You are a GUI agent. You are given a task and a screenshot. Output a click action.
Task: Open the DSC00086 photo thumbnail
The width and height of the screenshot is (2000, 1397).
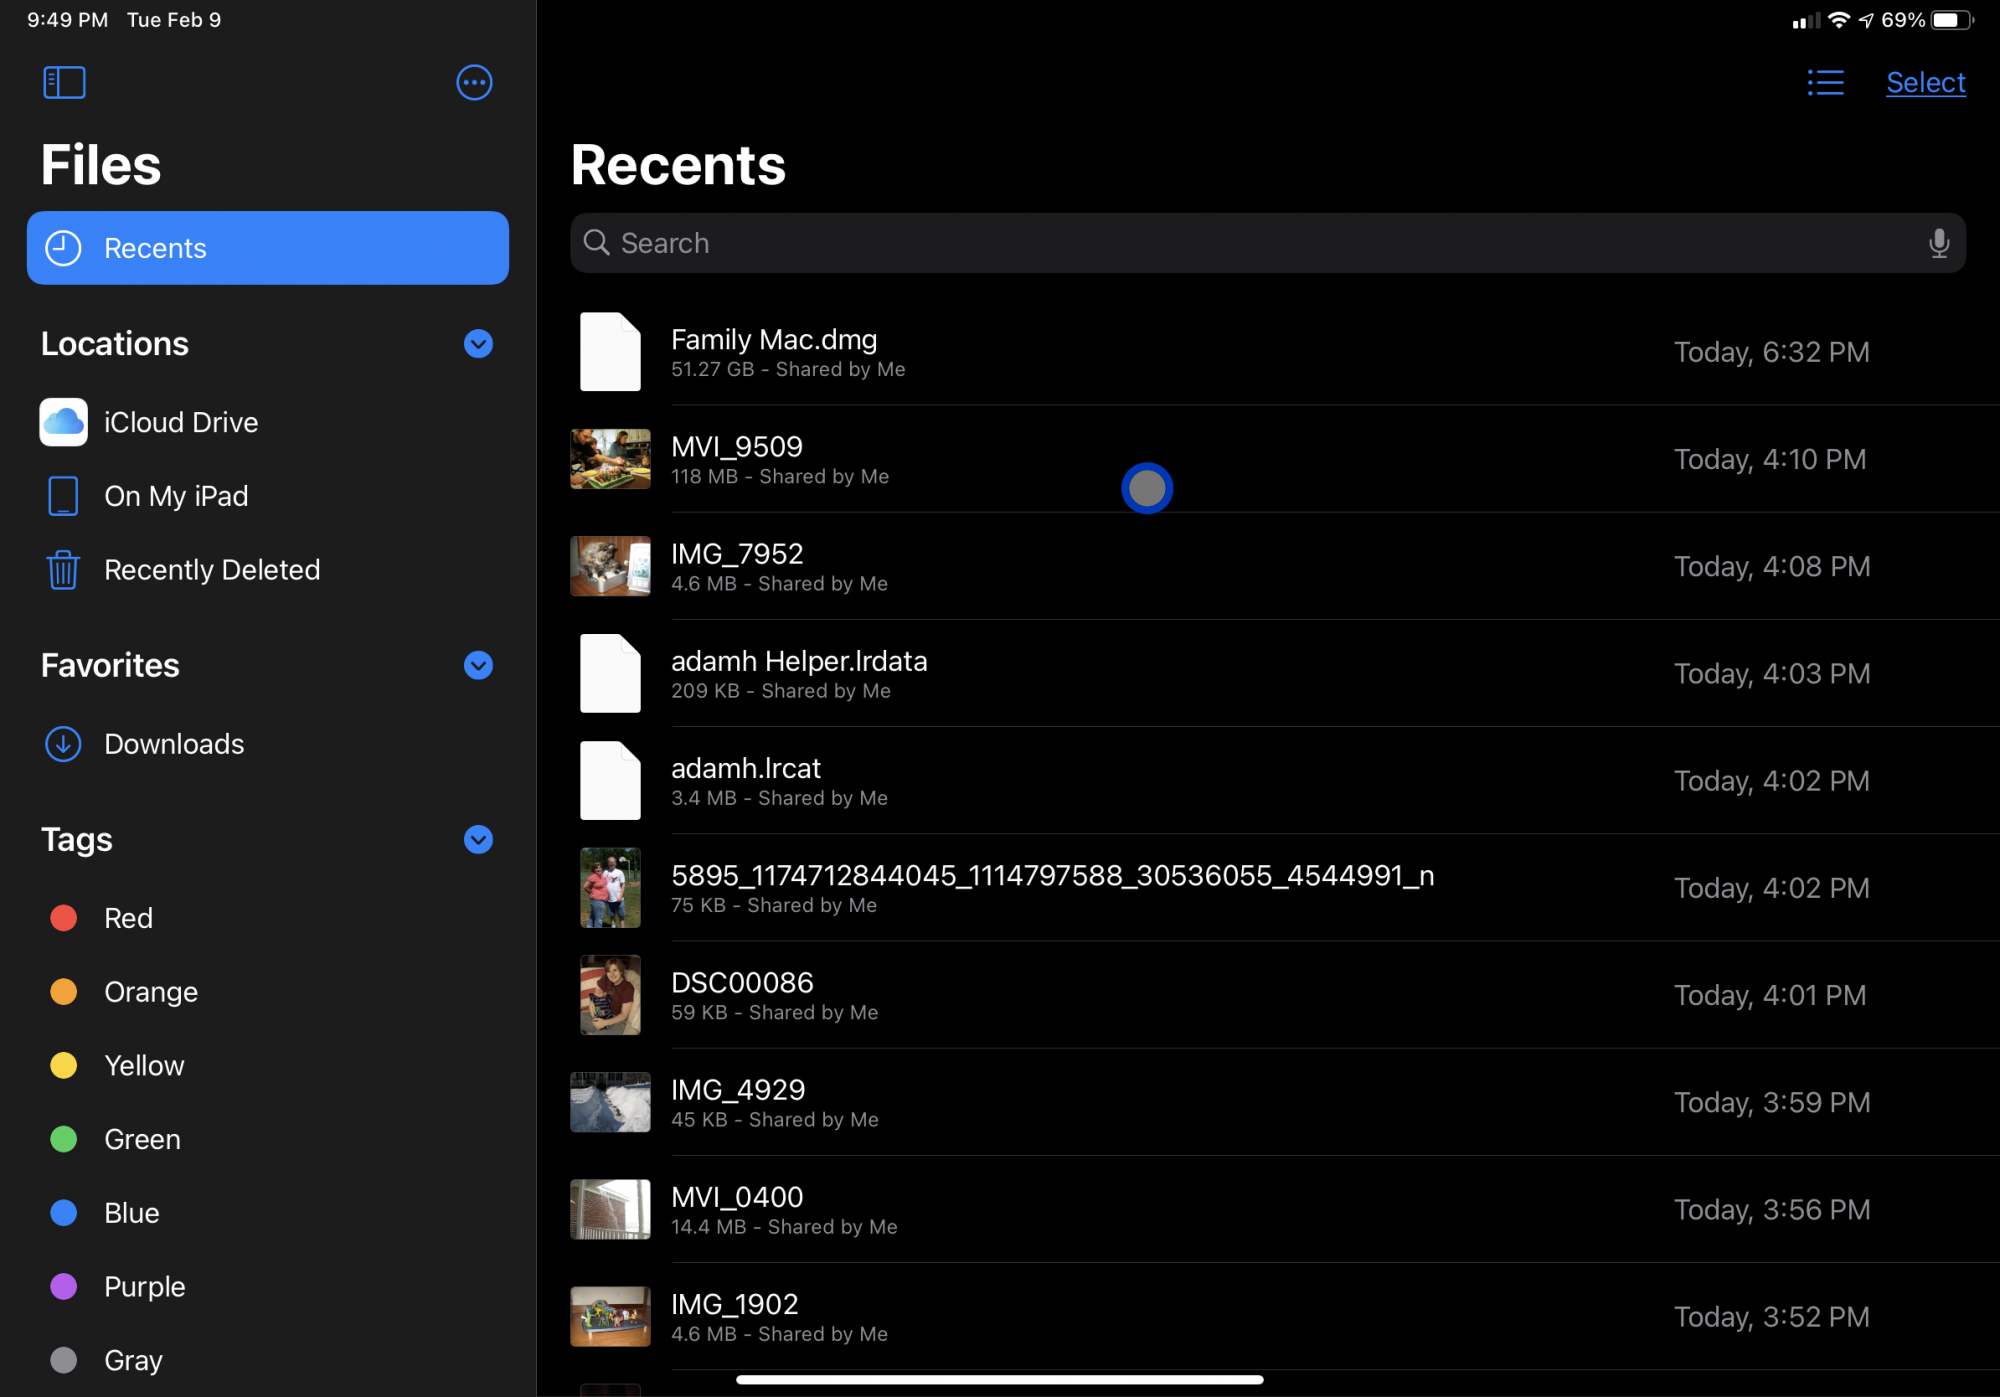[x=610, y=995]
